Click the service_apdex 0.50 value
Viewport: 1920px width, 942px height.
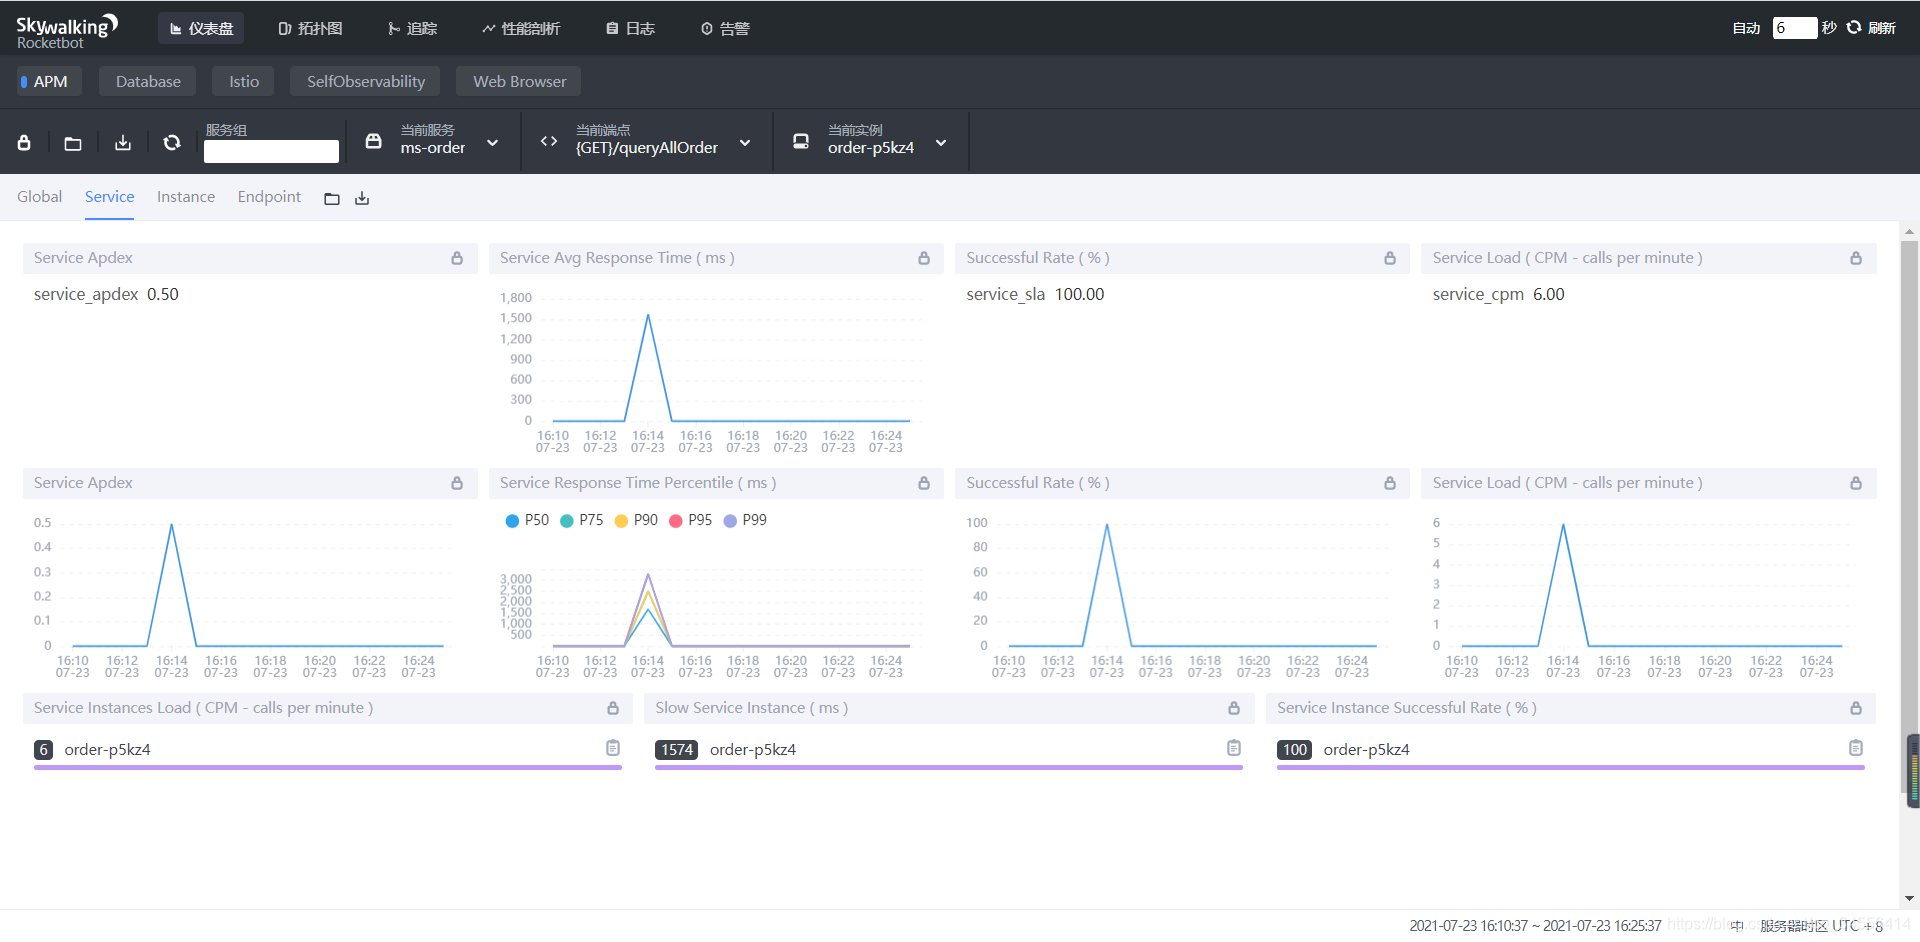163,294
